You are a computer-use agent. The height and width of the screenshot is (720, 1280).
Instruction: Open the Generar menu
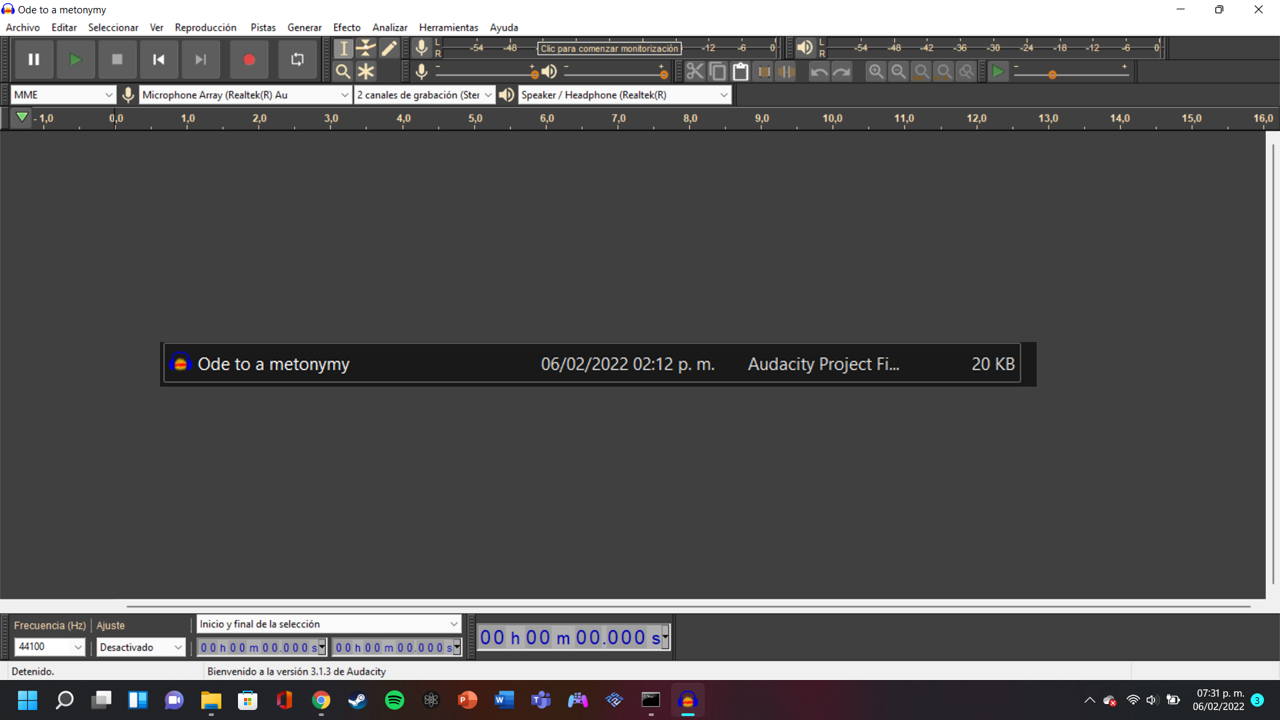click(x=305, y=27)
